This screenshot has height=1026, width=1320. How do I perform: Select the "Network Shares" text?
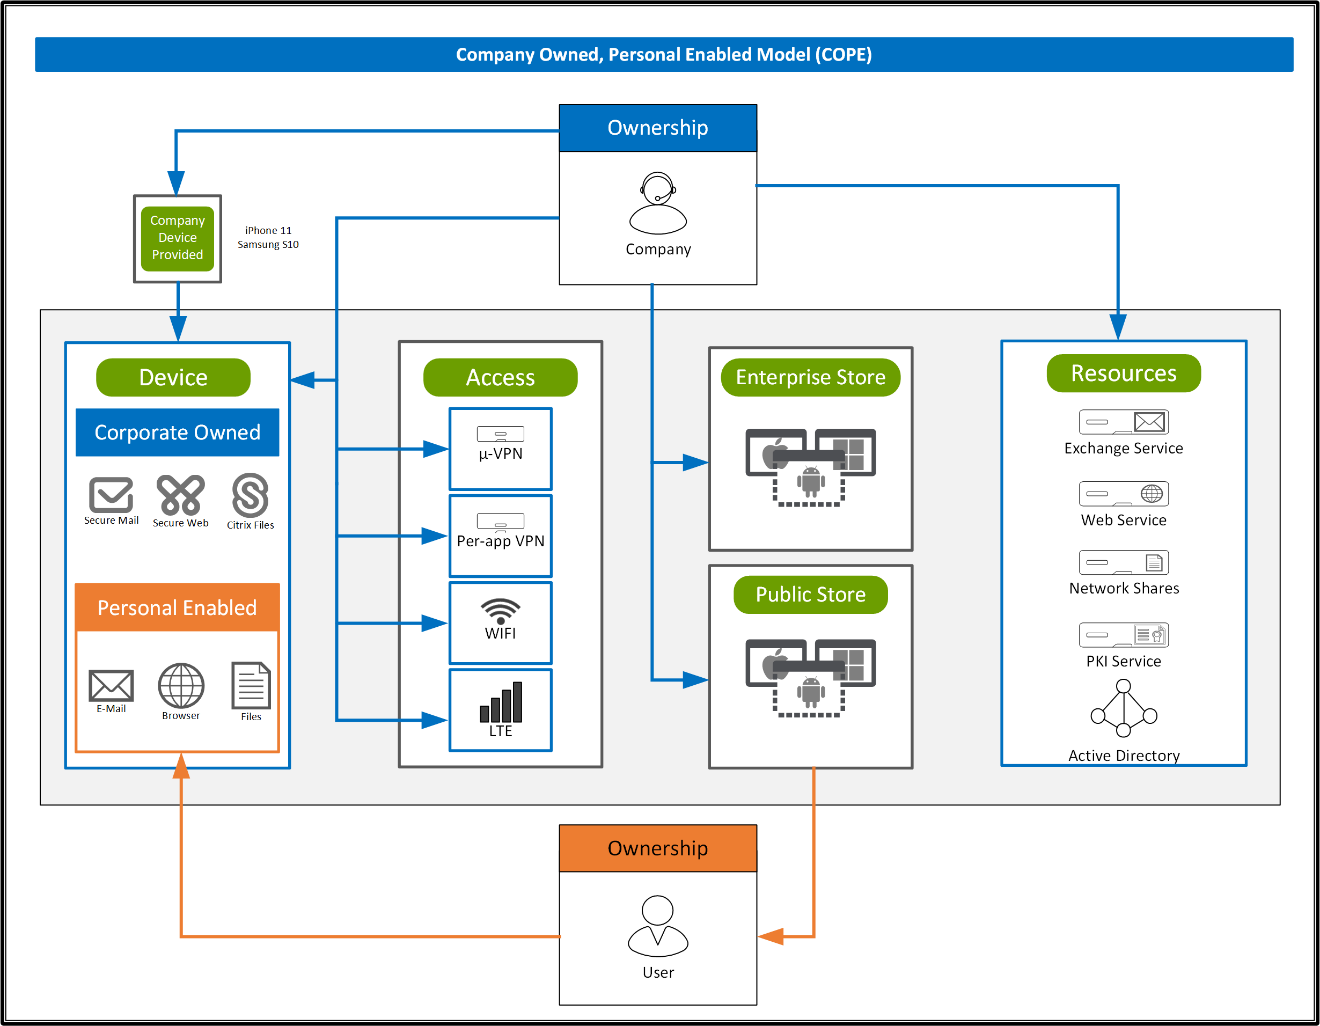1124,588
